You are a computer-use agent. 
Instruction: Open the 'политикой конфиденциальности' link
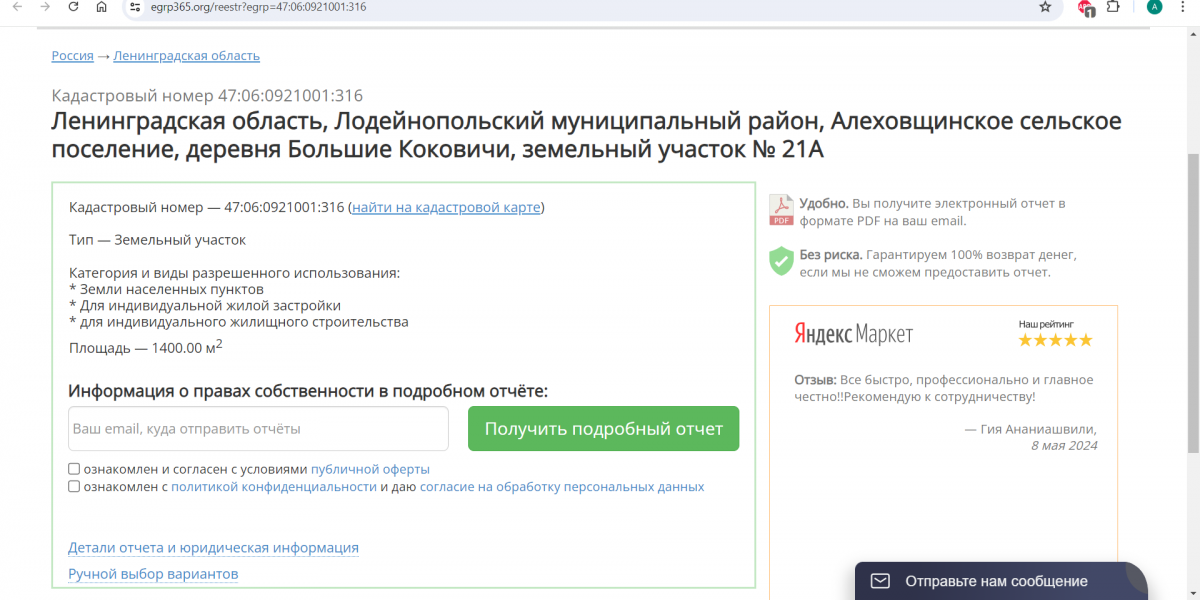[x=274, y=487]
